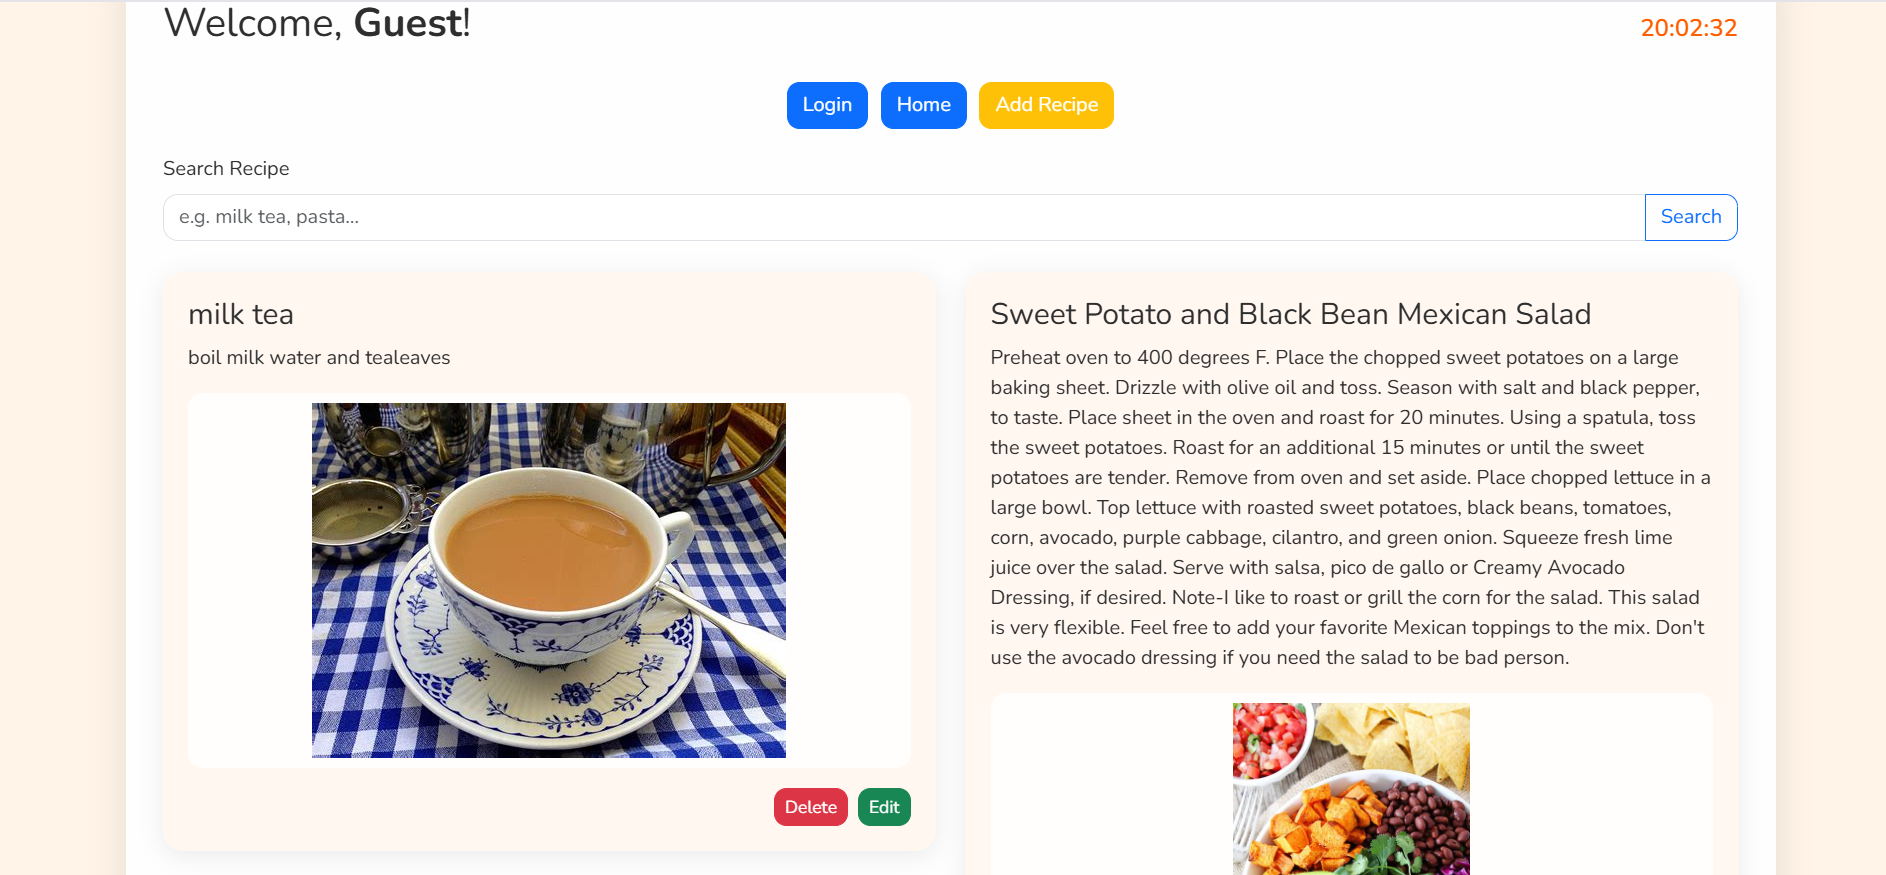Open the Mexican salad bowl image
Screen dimensions: 1886x875
tap(1351, 789)
